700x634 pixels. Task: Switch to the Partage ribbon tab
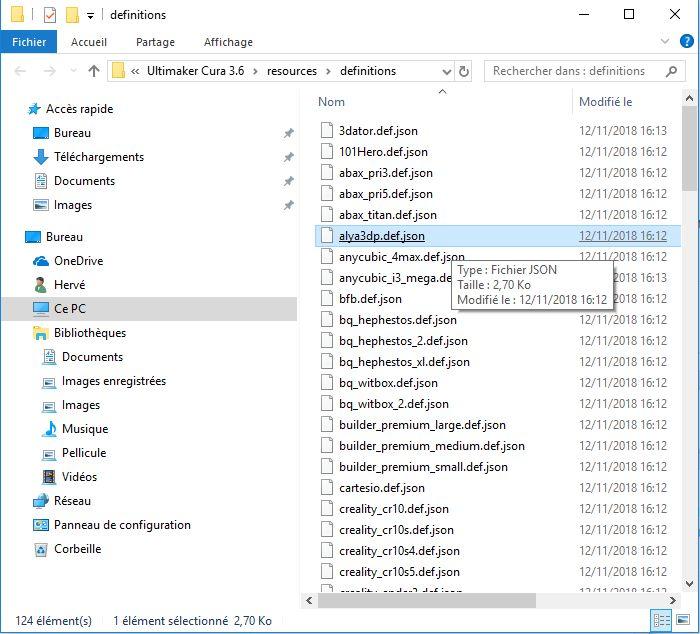[x=155, y=42]
